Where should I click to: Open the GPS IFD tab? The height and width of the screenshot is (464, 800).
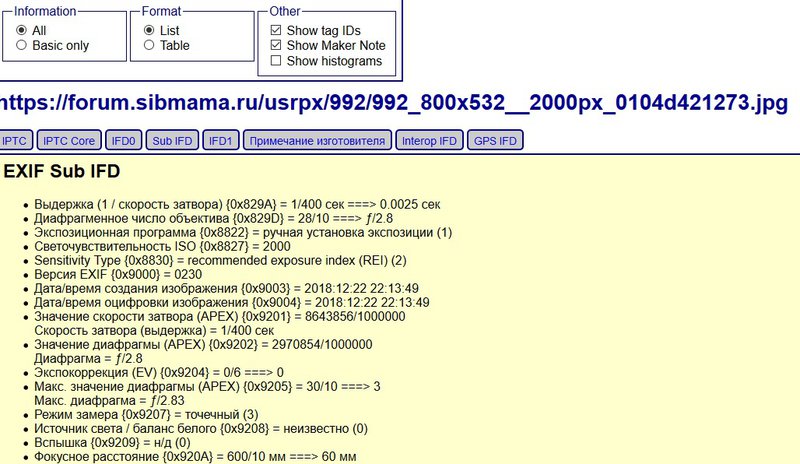pyautogui.click(x=496, y=141)
